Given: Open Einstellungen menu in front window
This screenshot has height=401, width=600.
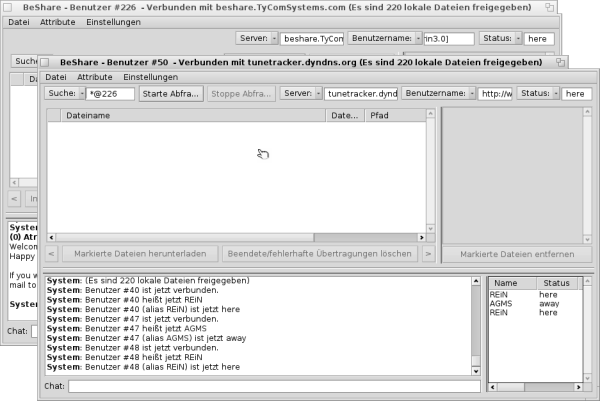Looking at the screenshot, I should click(x=150, y=77).
